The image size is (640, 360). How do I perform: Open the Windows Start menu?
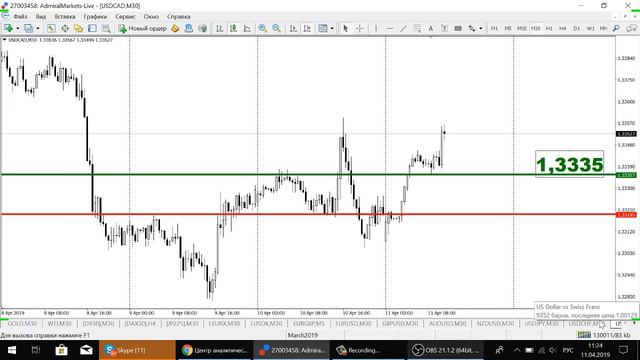[x=12, y=350]
